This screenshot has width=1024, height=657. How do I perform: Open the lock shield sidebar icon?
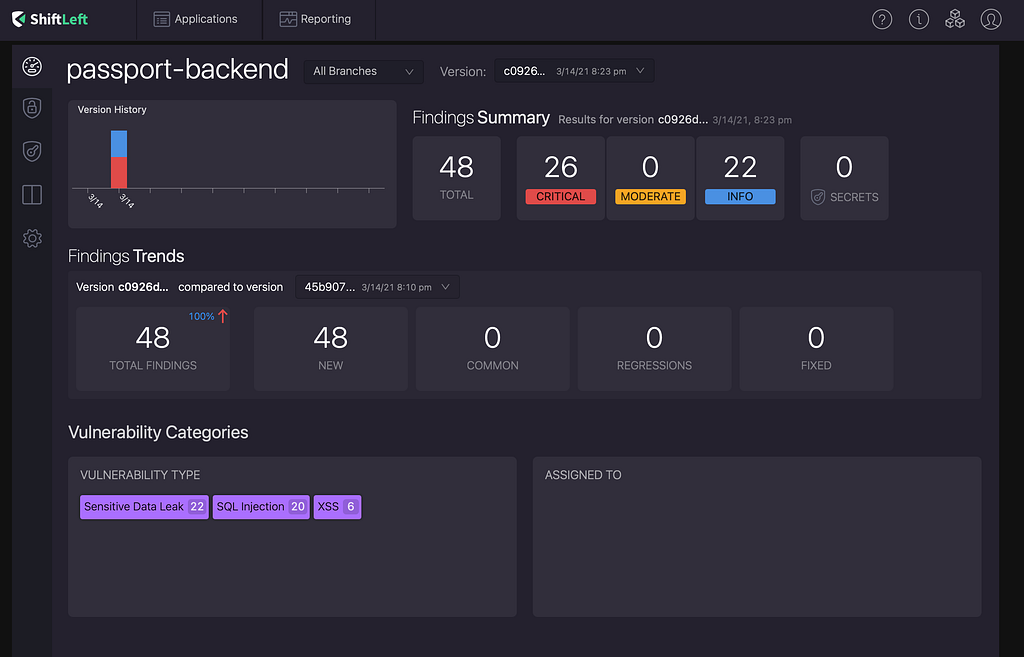coord(32,108)
